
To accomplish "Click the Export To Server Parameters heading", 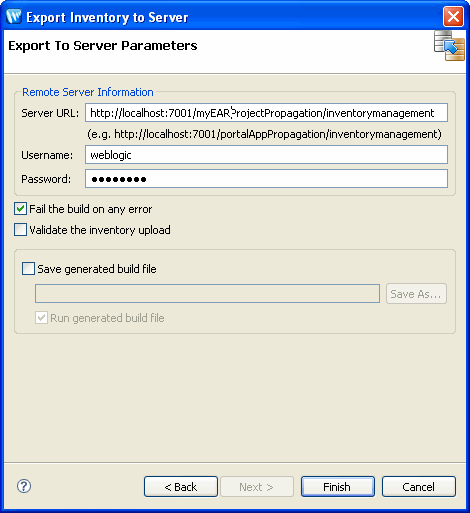I will tap(103, 46).
